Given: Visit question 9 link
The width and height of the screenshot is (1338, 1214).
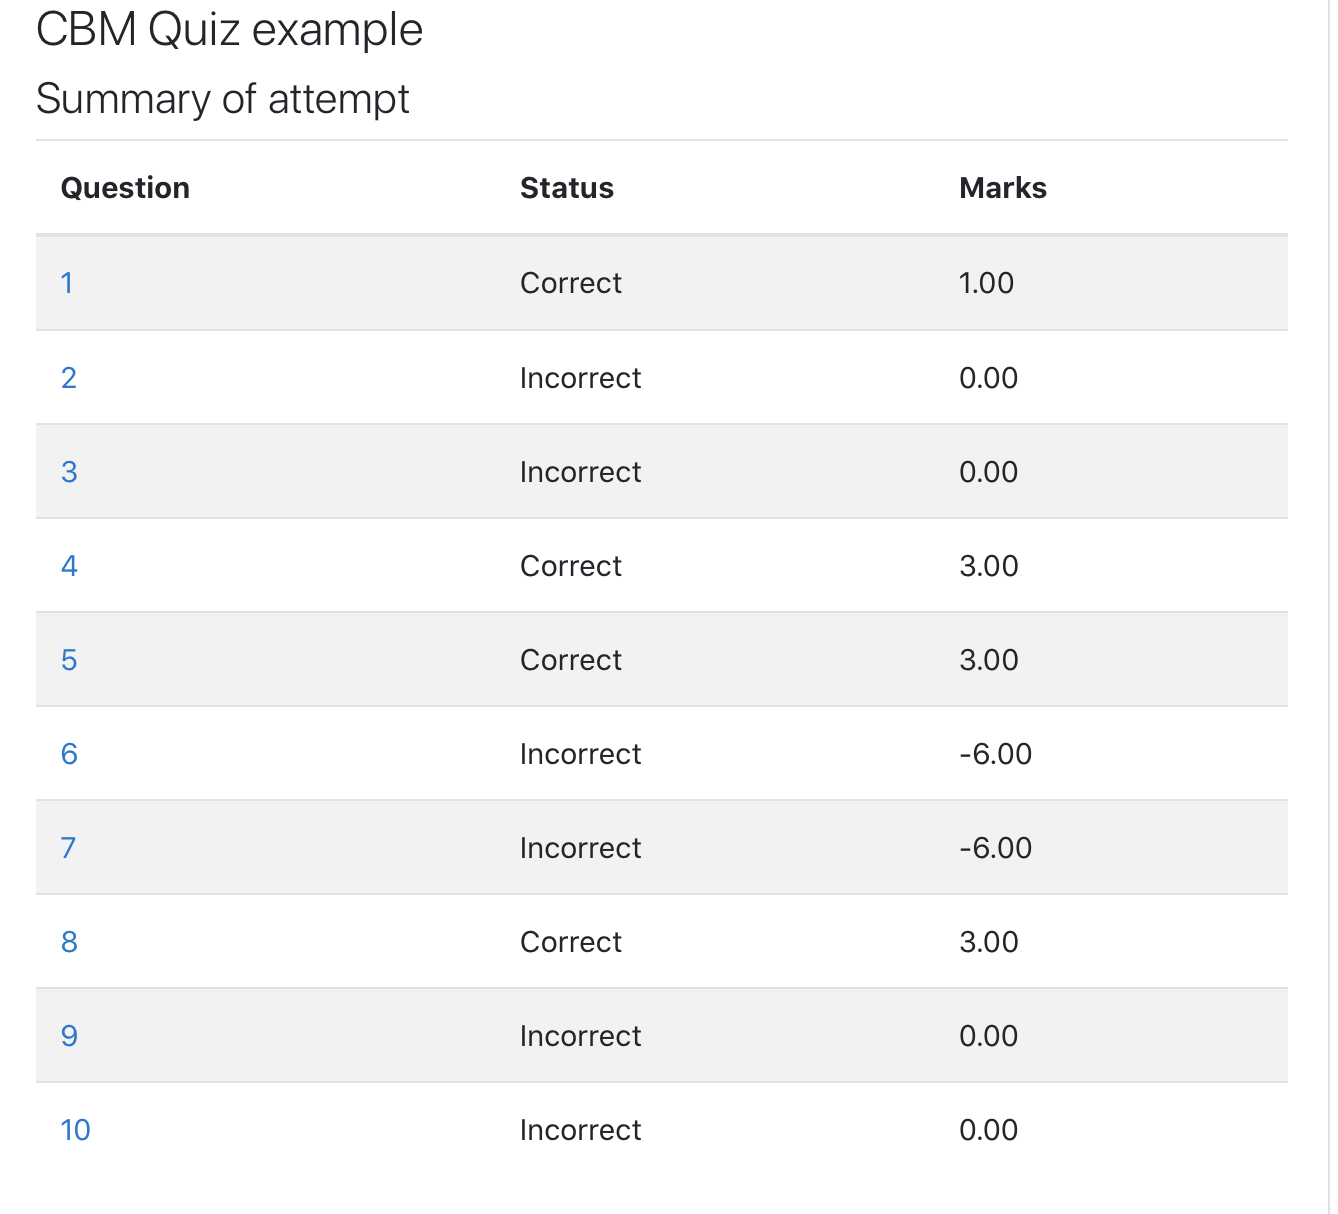Looking at the screenshot, I should pyautogui.click(x=69, y=1036).
